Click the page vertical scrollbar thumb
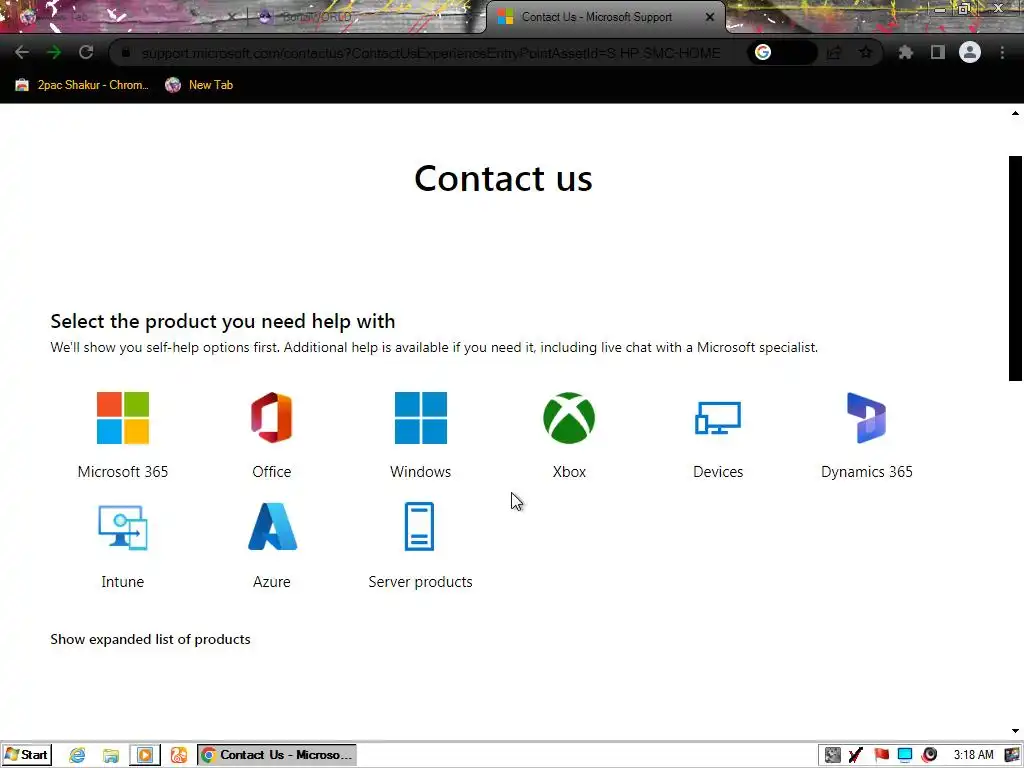Screen dimensions: 1024x768 click(1015, 268)
